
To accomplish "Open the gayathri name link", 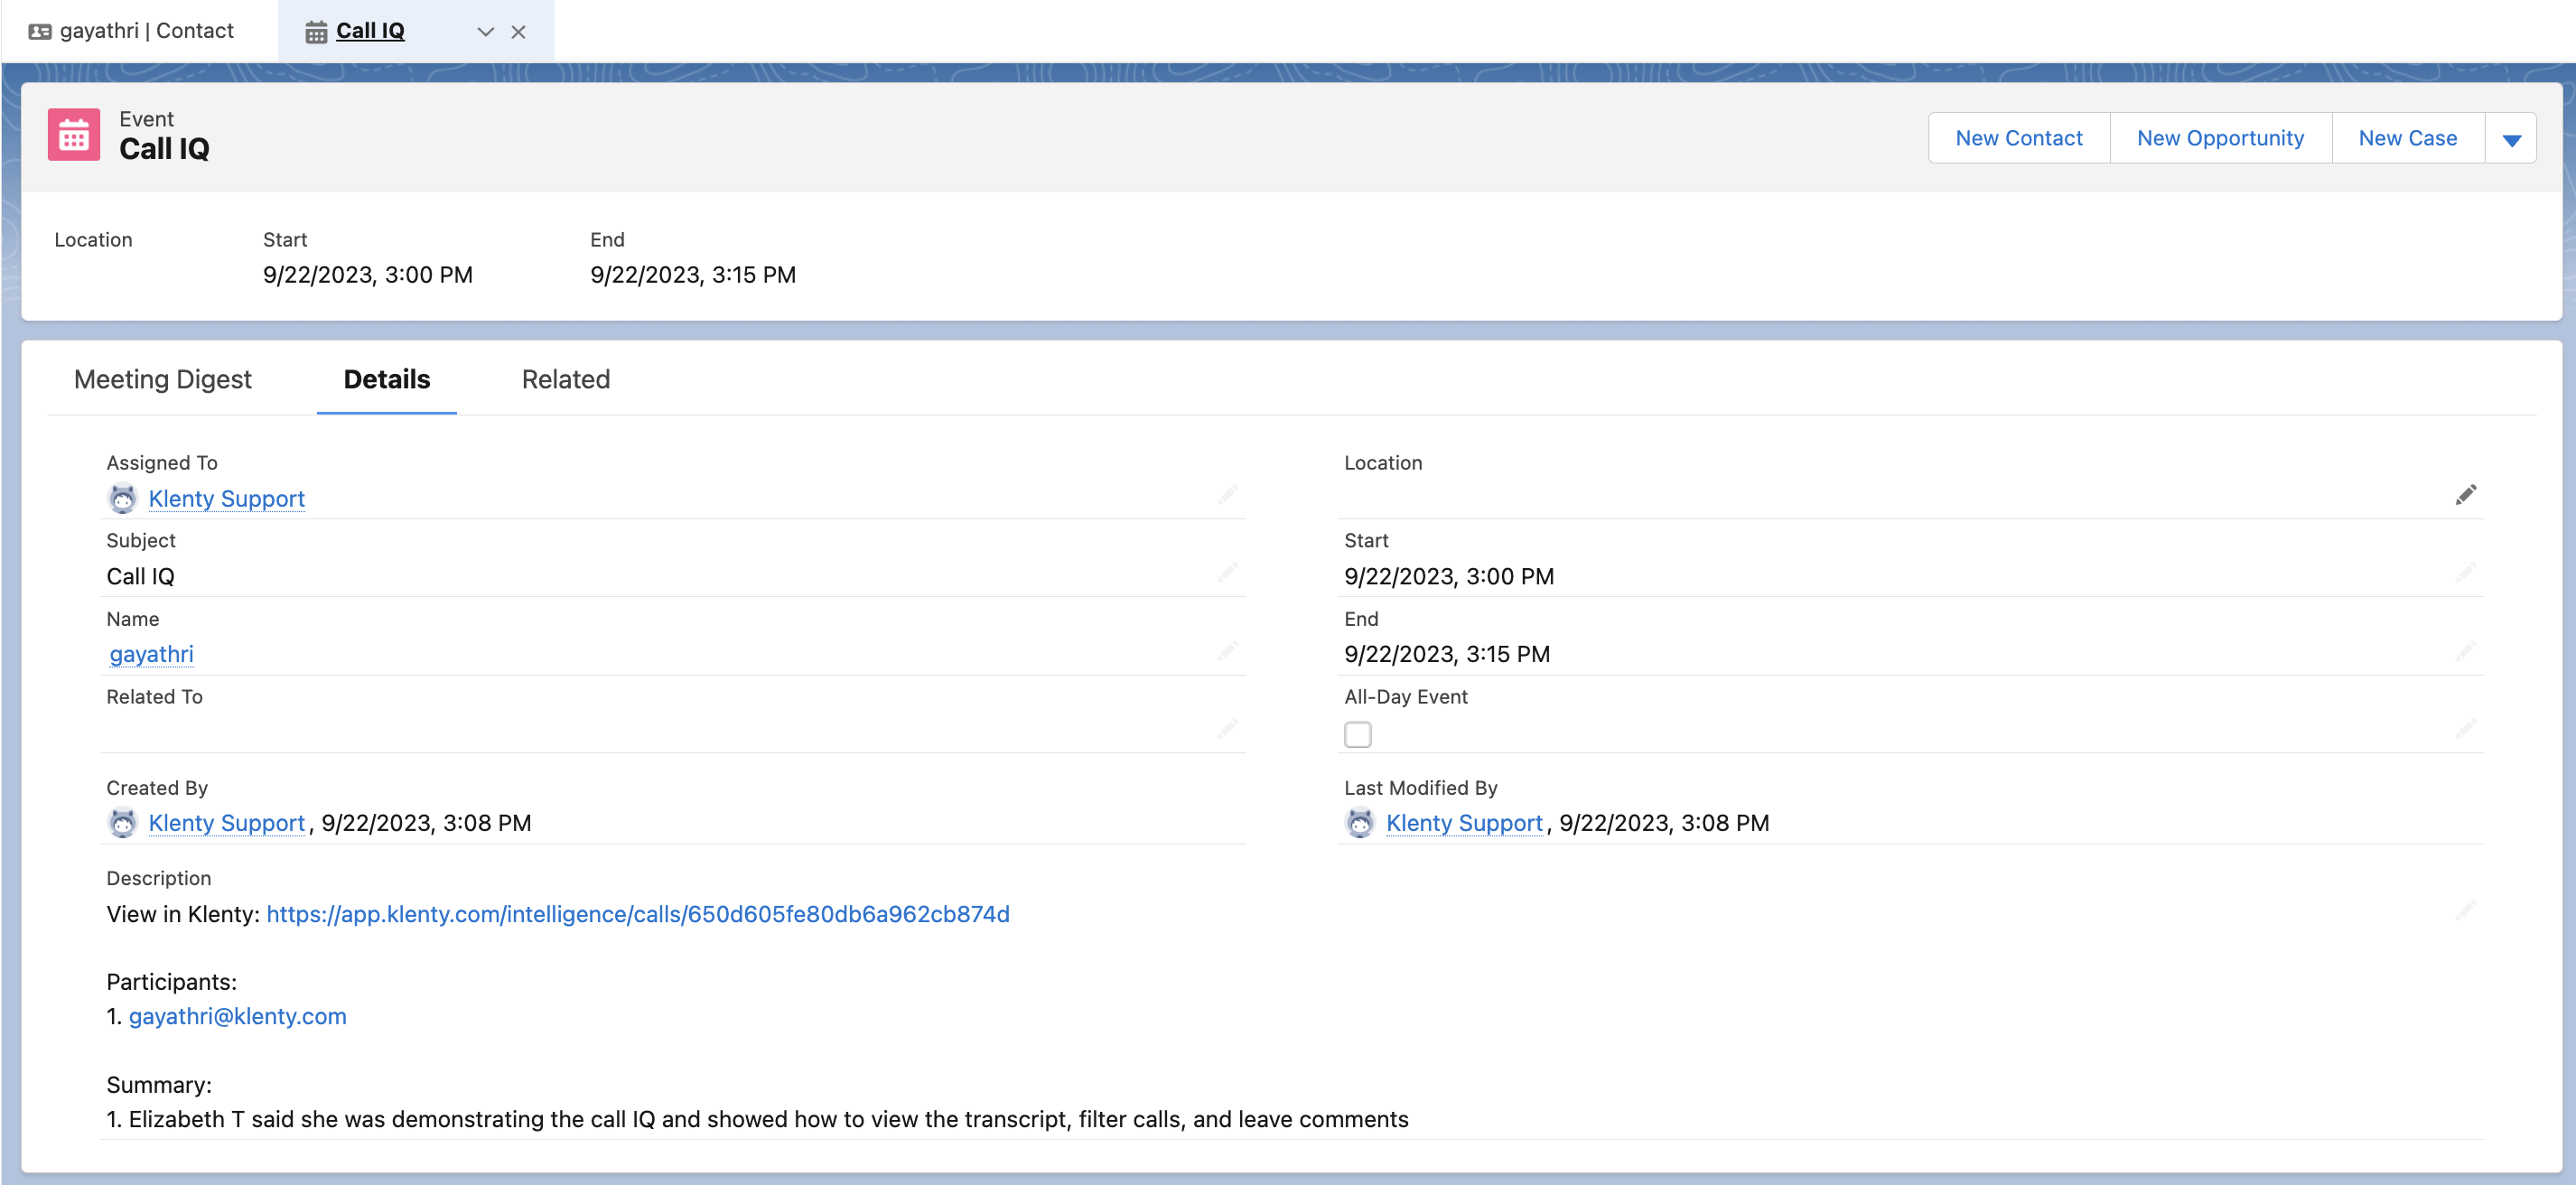I will click(151, 654).
